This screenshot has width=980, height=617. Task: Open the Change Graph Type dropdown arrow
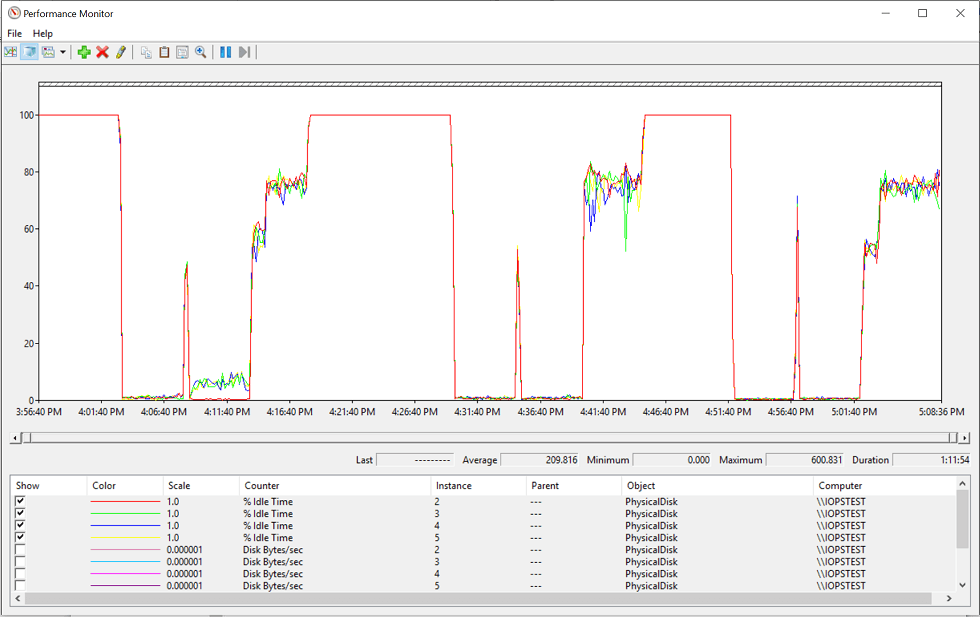click(x=62, y=51)
